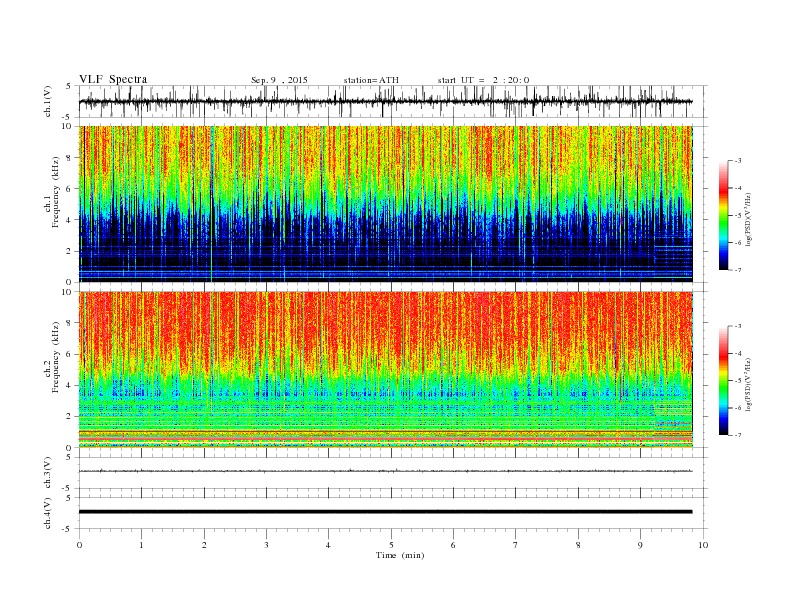Click the "Time (min)" axis label
Image resolution: width=792 pixels, height=612 pixels.
(400, 555)
